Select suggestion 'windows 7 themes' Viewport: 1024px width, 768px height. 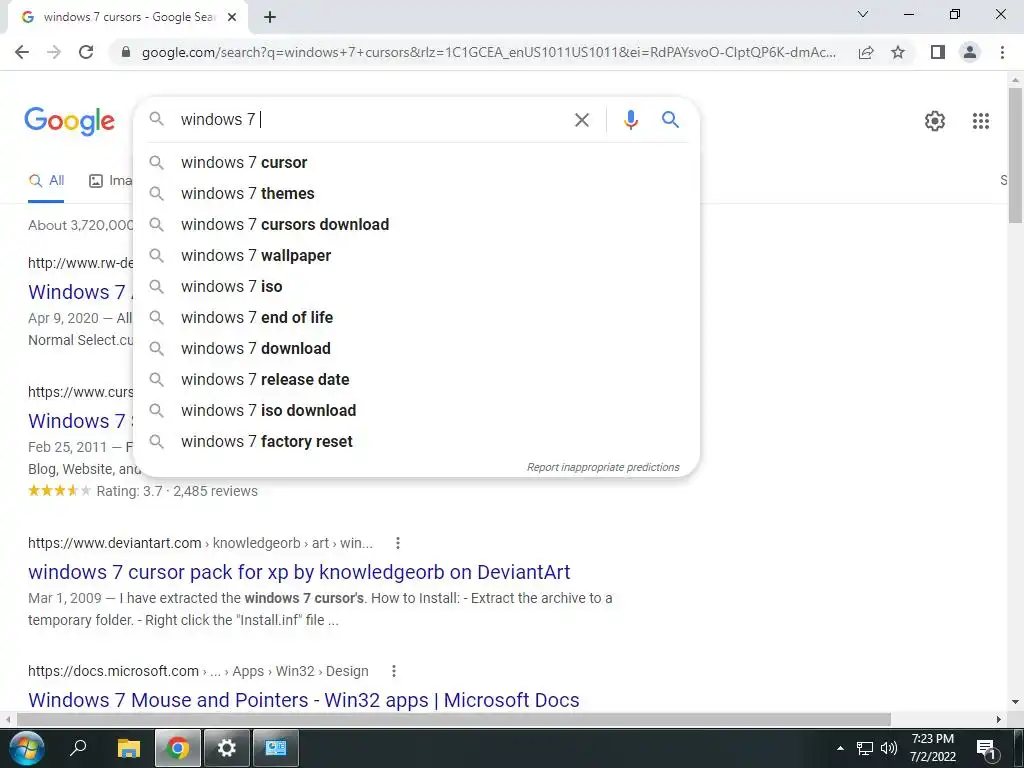pyautogui.click(x=416, y=193)
